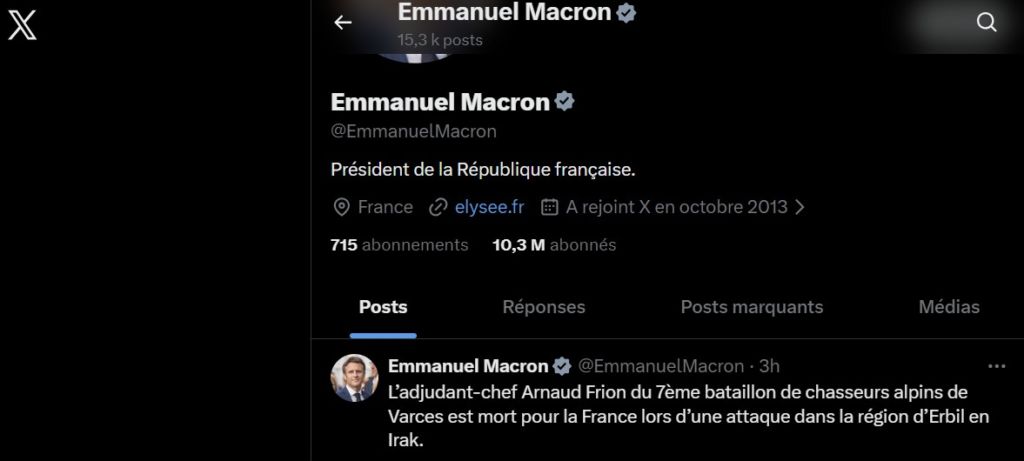Open search with the magnifier icon
Image resolution: width=1024 pixels, height=461 pixels.
[986, 22]
